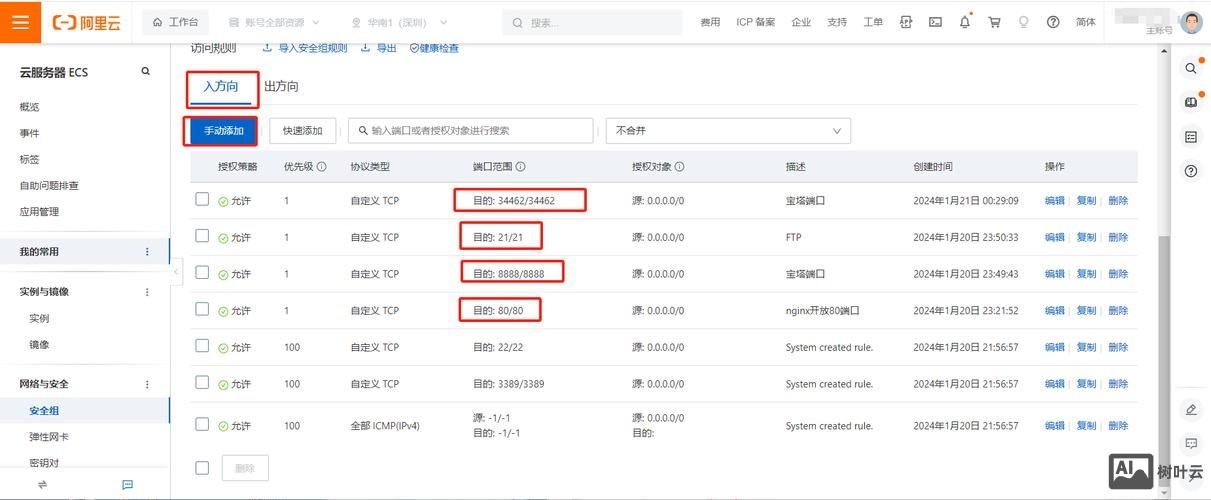
Task: Click the bottom 删除 bulk delete button
Action: click(245, 467)
